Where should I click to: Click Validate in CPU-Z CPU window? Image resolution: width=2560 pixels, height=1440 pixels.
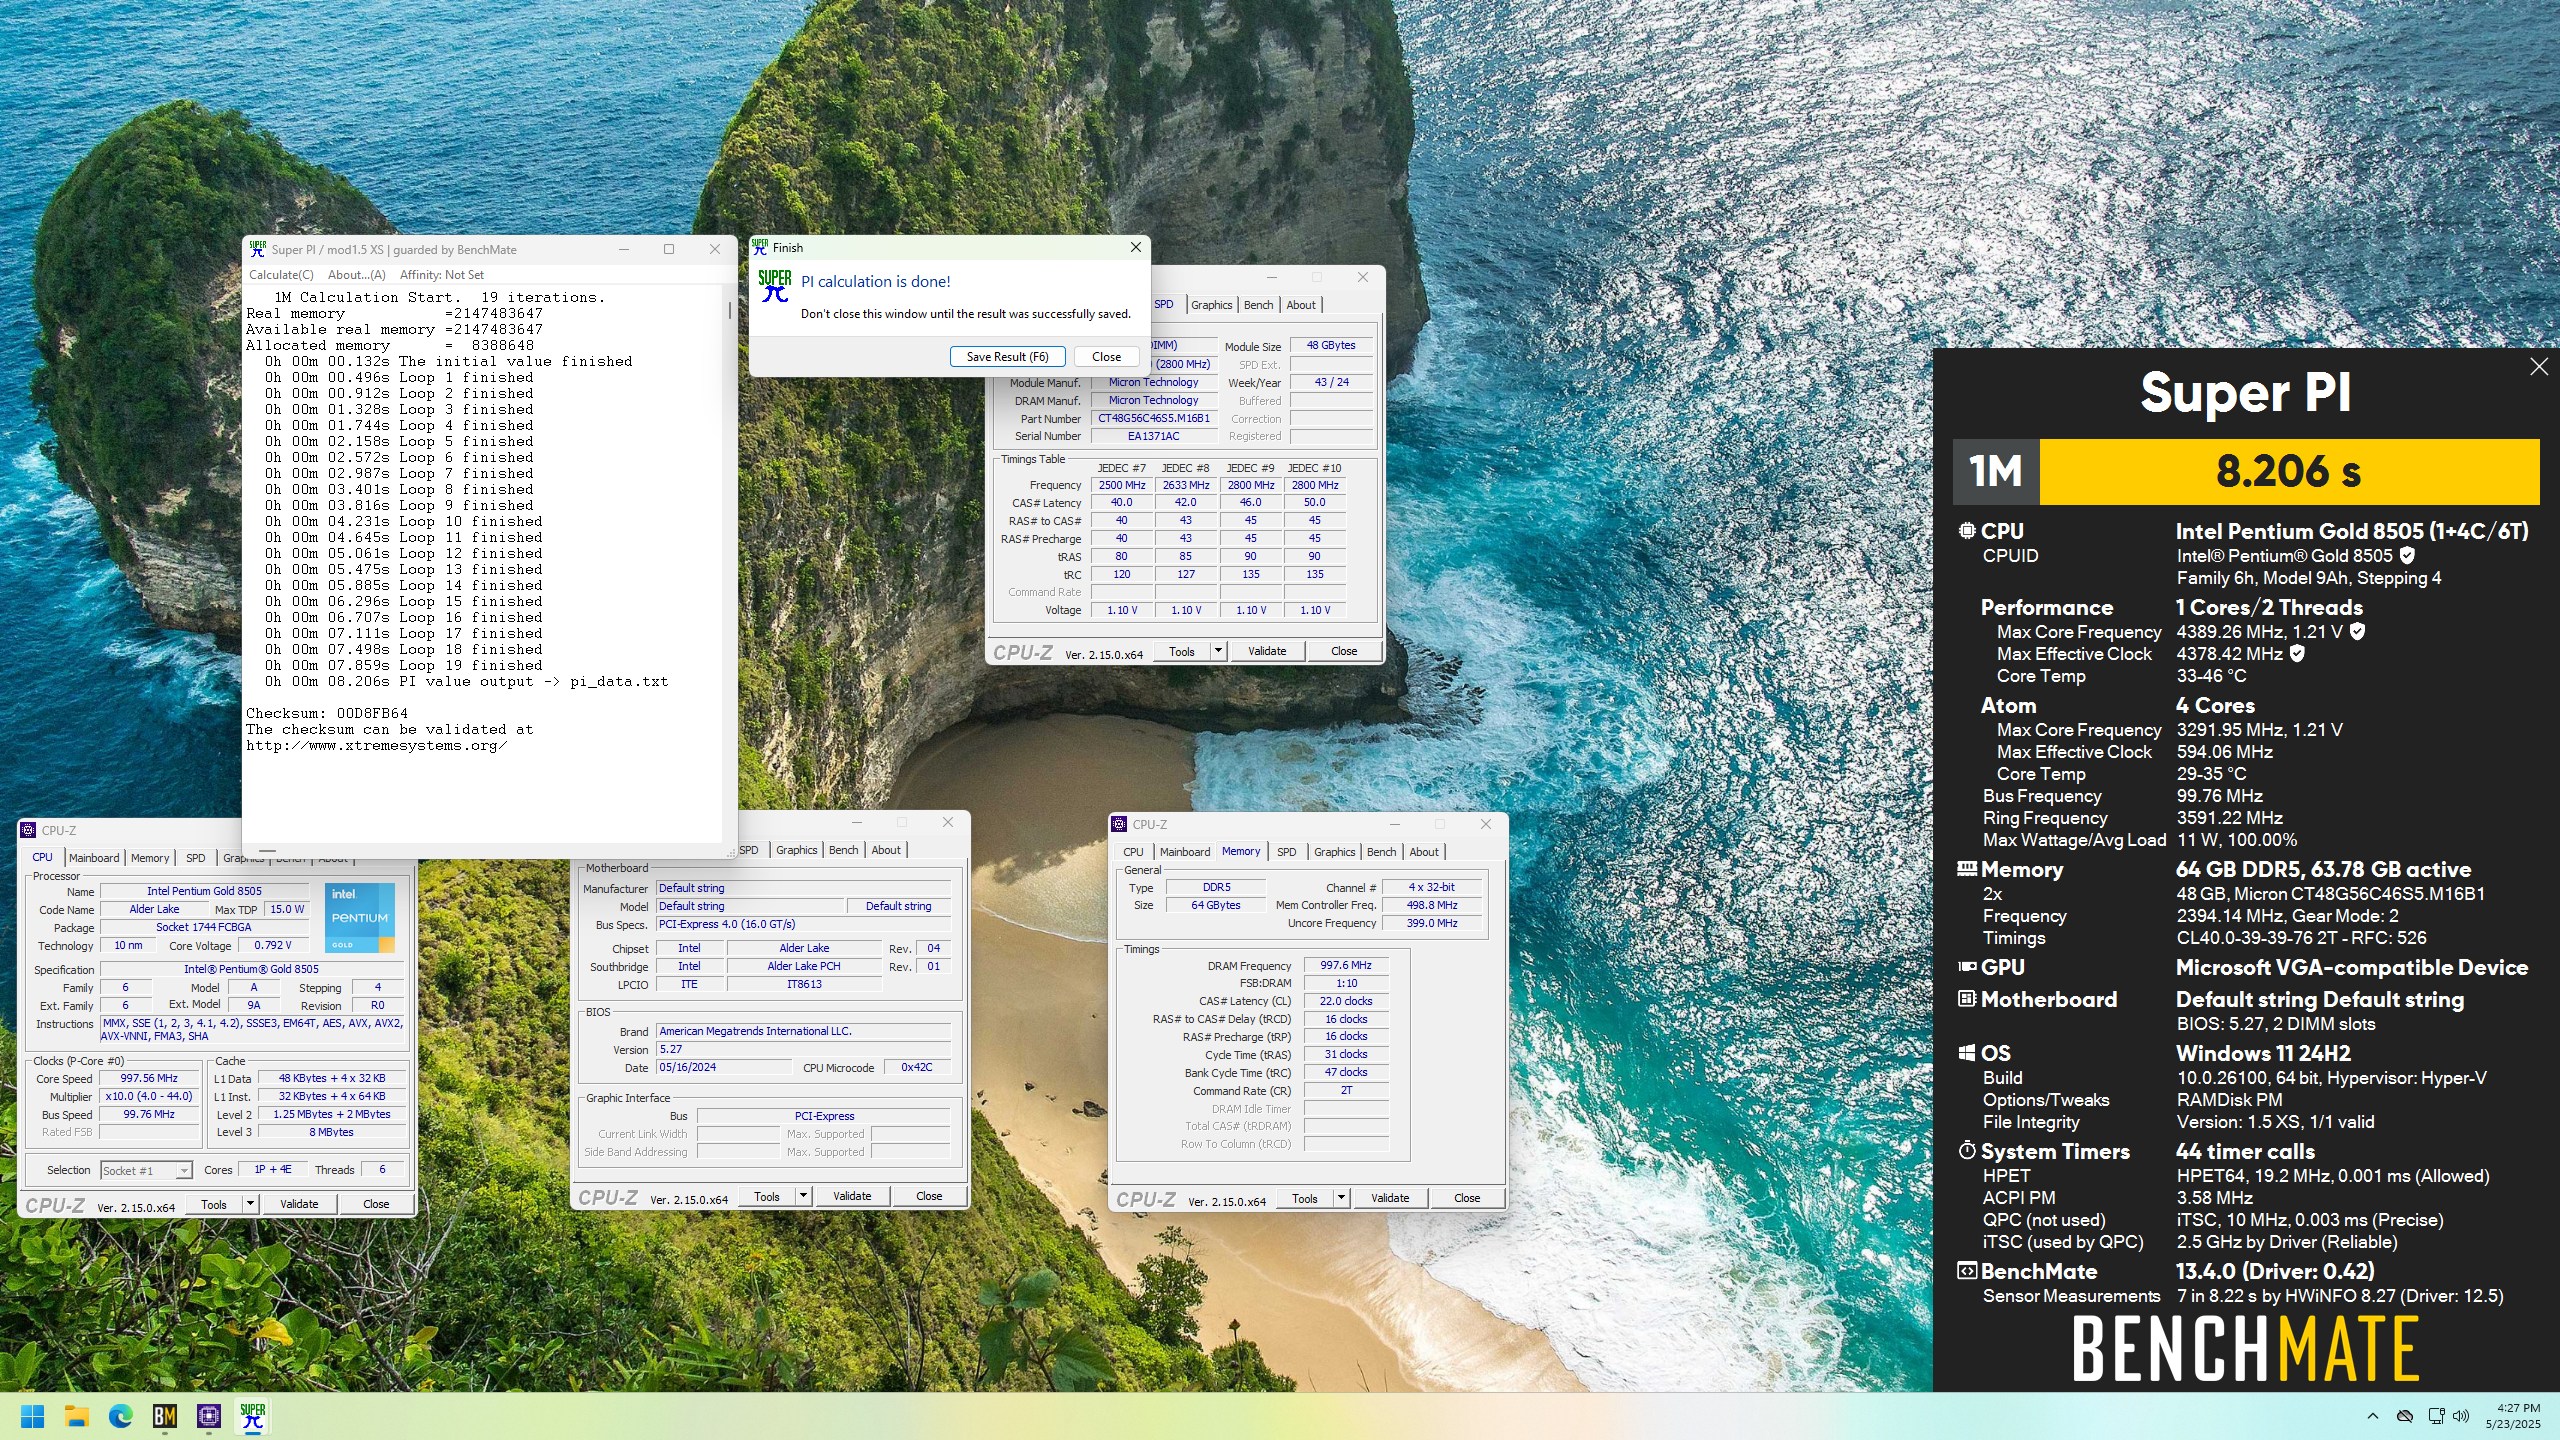pyautogui.click(x=299, y=1204)
